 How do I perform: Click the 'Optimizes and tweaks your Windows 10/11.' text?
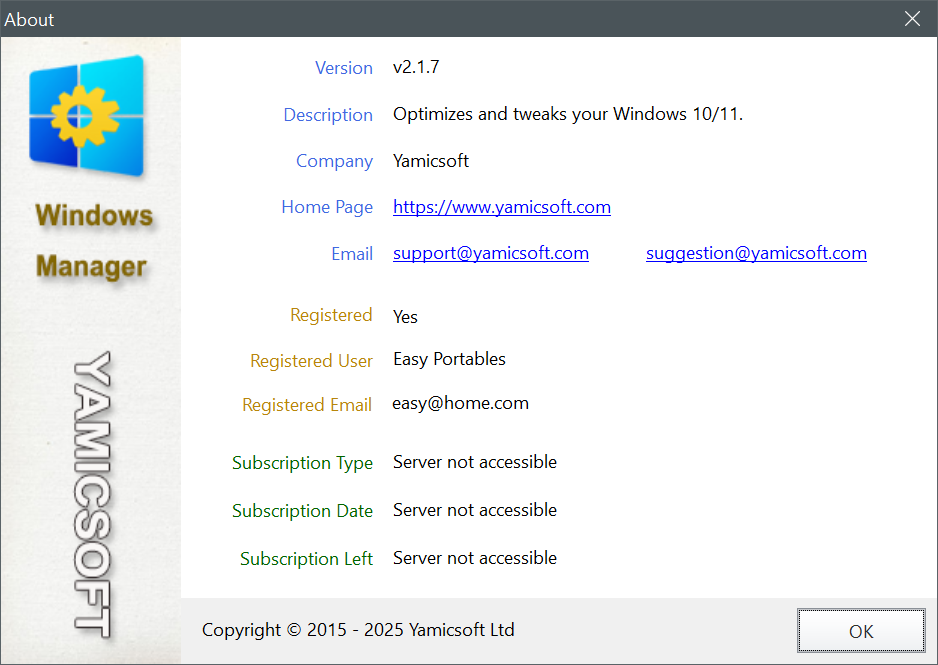click(x=568, y=114)
